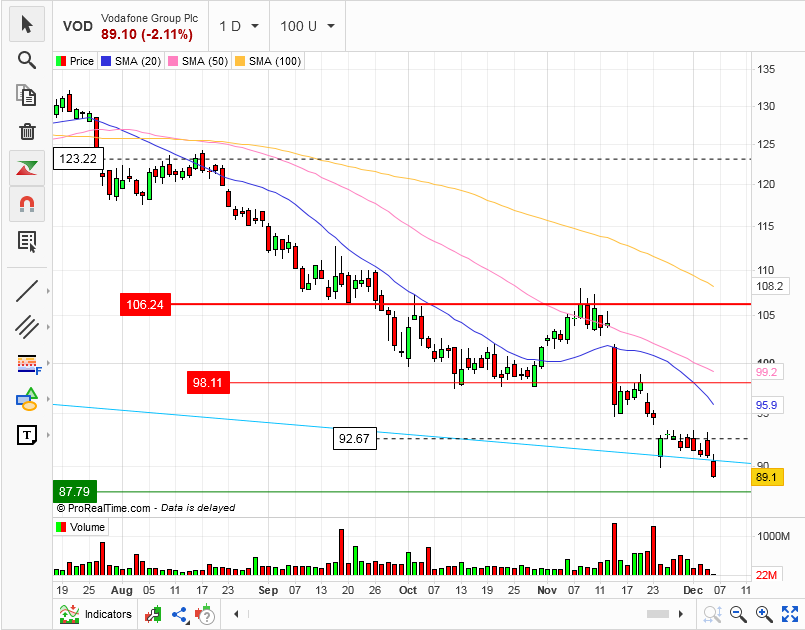Click the blue fullscreen expand icon

(790, 614)
